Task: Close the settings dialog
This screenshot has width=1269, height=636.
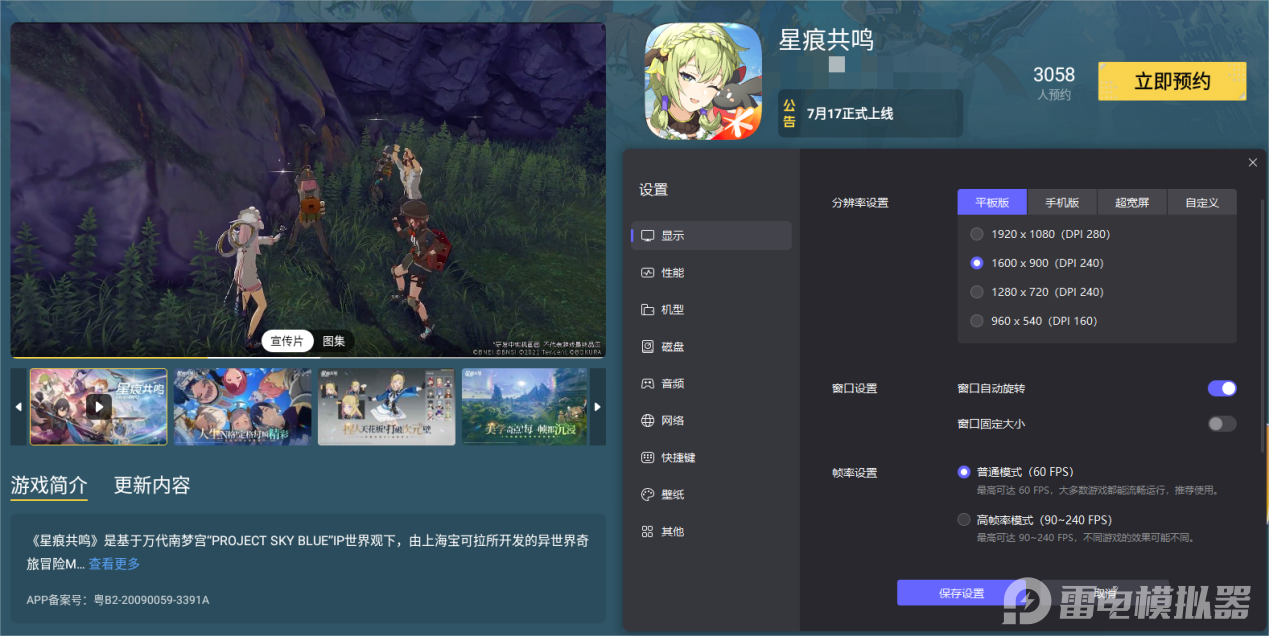Action: pyautogui.click(x=1253, y=162)
